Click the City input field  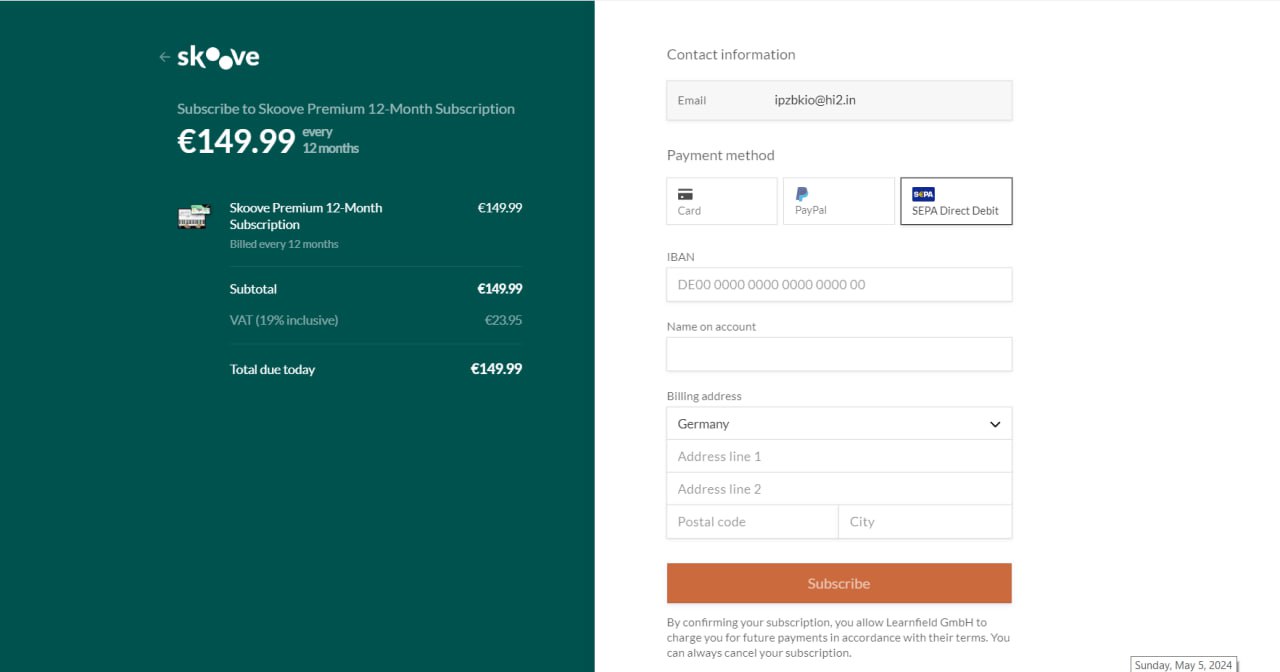click(x=924, y=522)
